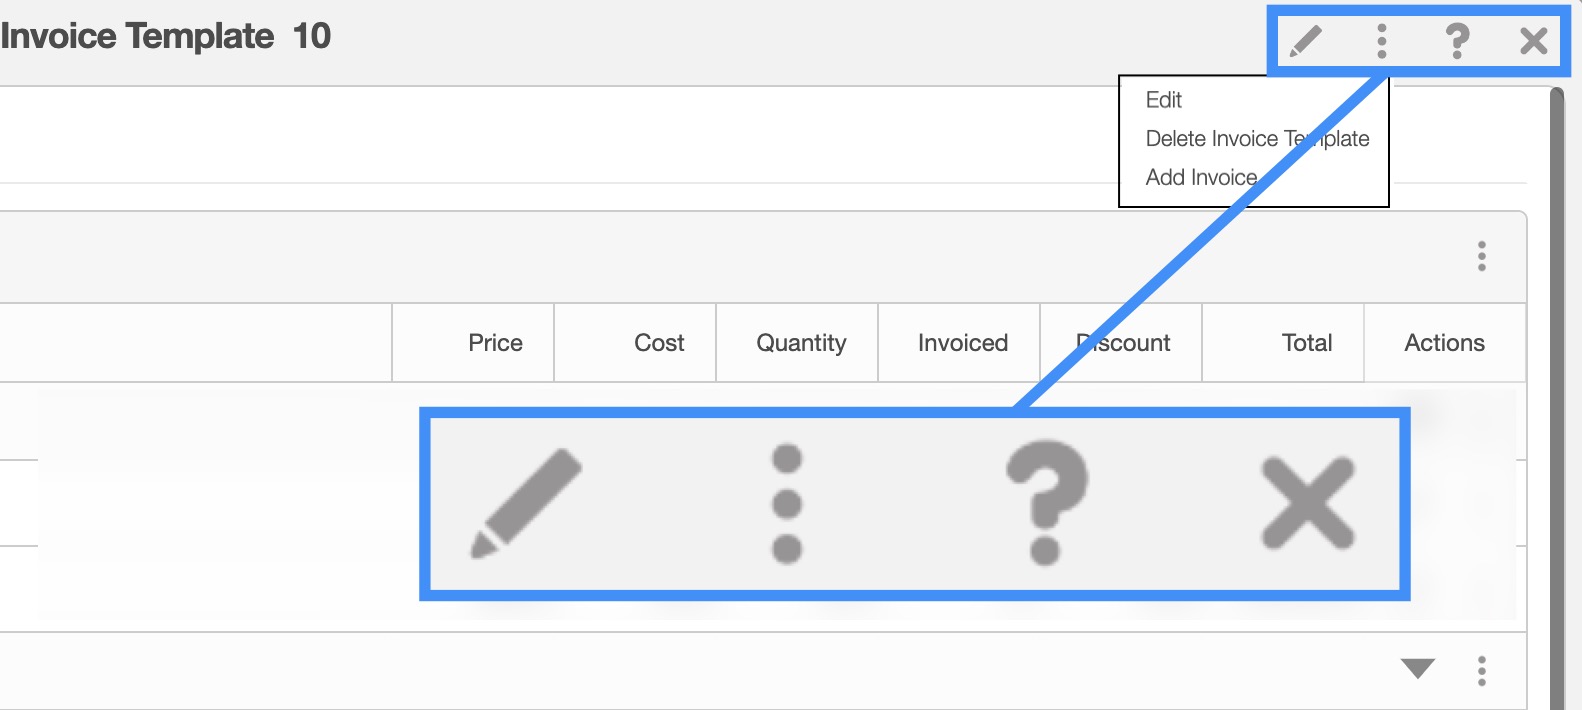Screen dimensions: 1582x710
Task: Click the Invoiced column header
Action: coord(962,343)
